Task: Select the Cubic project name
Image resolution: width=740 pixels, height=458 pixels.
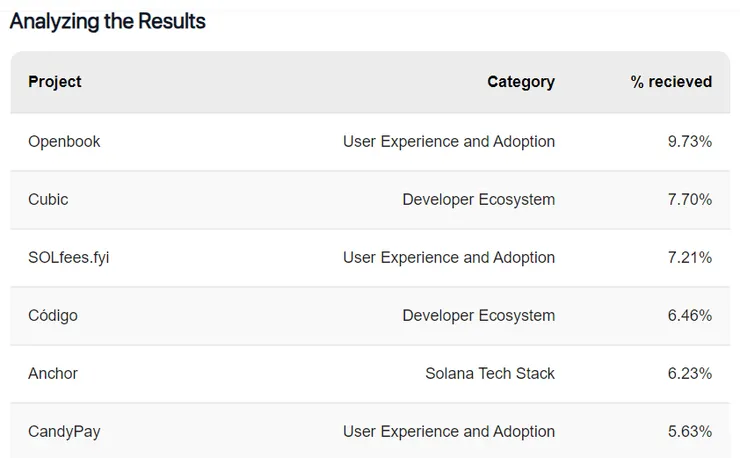Action: (x=48, y=199)
